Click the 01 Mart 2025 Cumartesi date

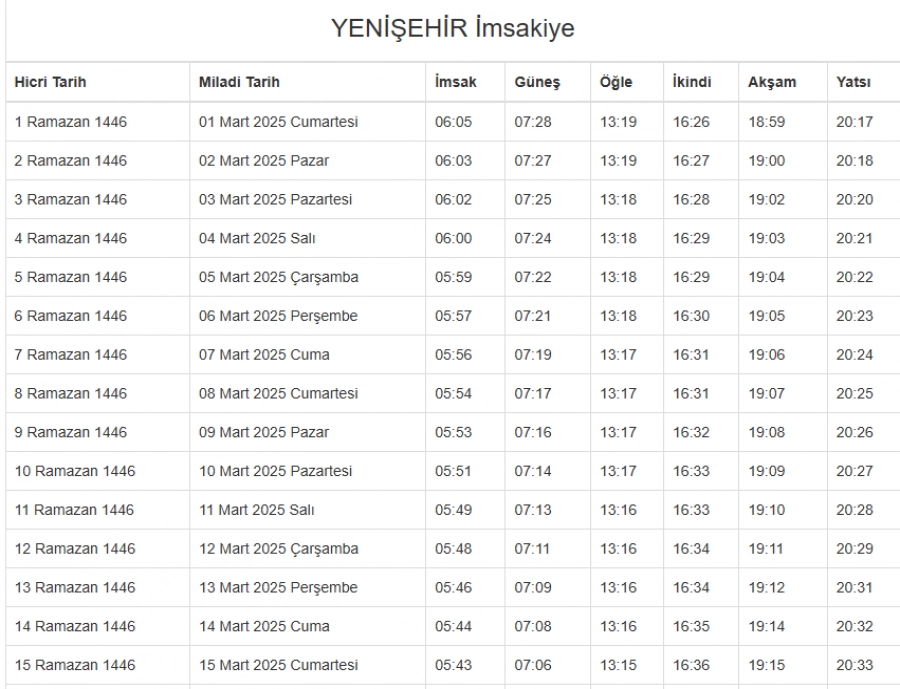278,122
